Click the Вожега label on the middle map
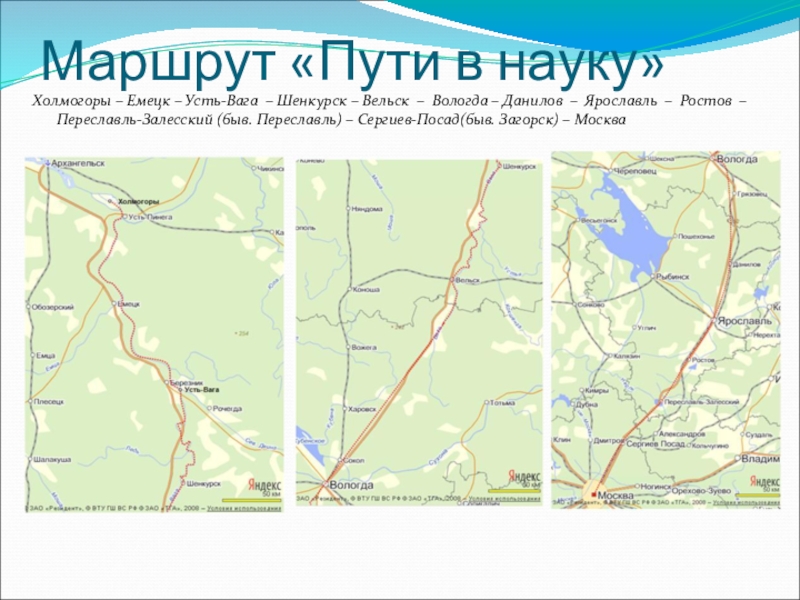800x600 pixels. point(365,347)
